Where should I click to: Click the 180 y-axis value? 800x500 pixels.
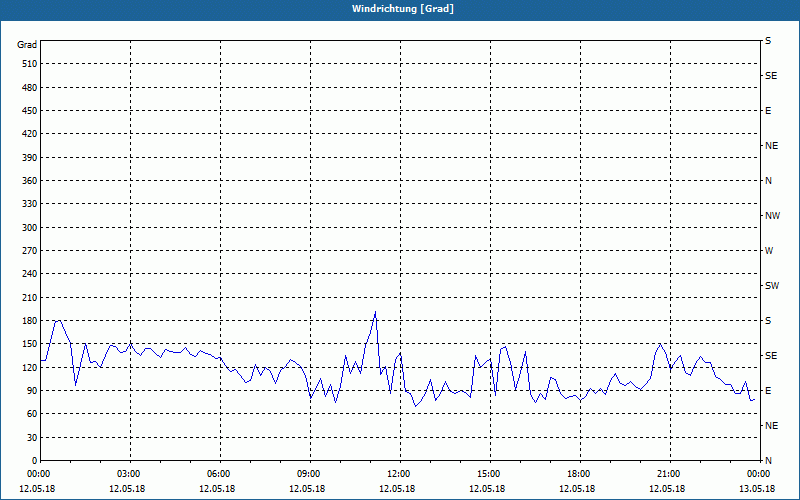30,321
